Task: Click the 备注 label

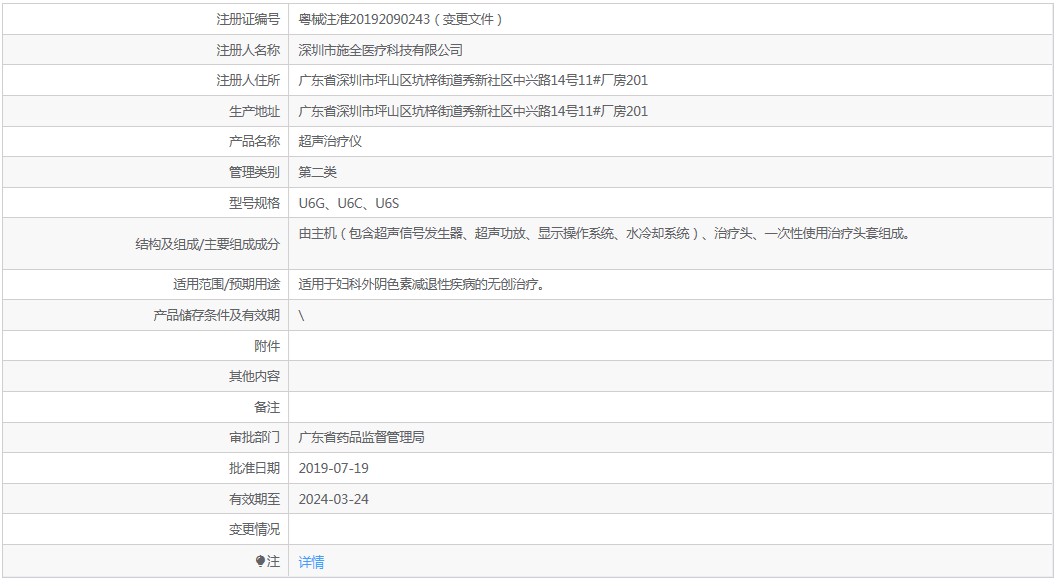Action: (267, 408)
